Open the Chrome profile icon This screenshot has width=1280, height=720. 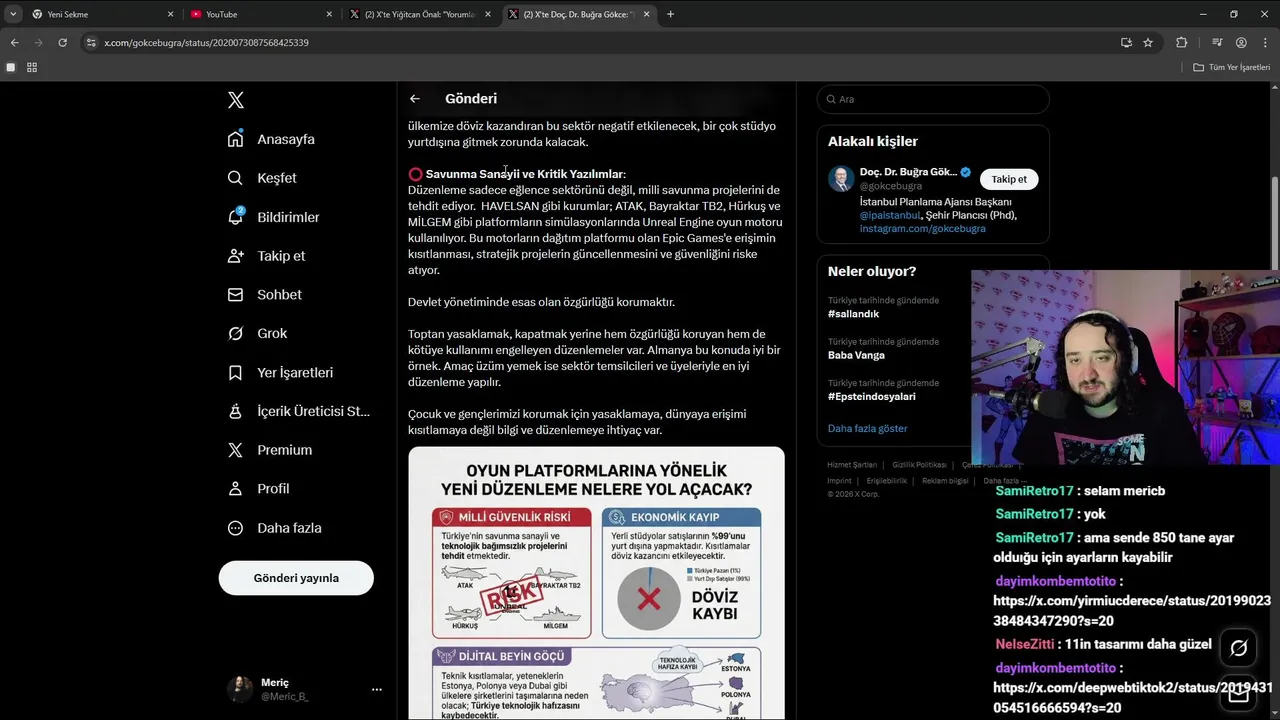click(1241, 43)
